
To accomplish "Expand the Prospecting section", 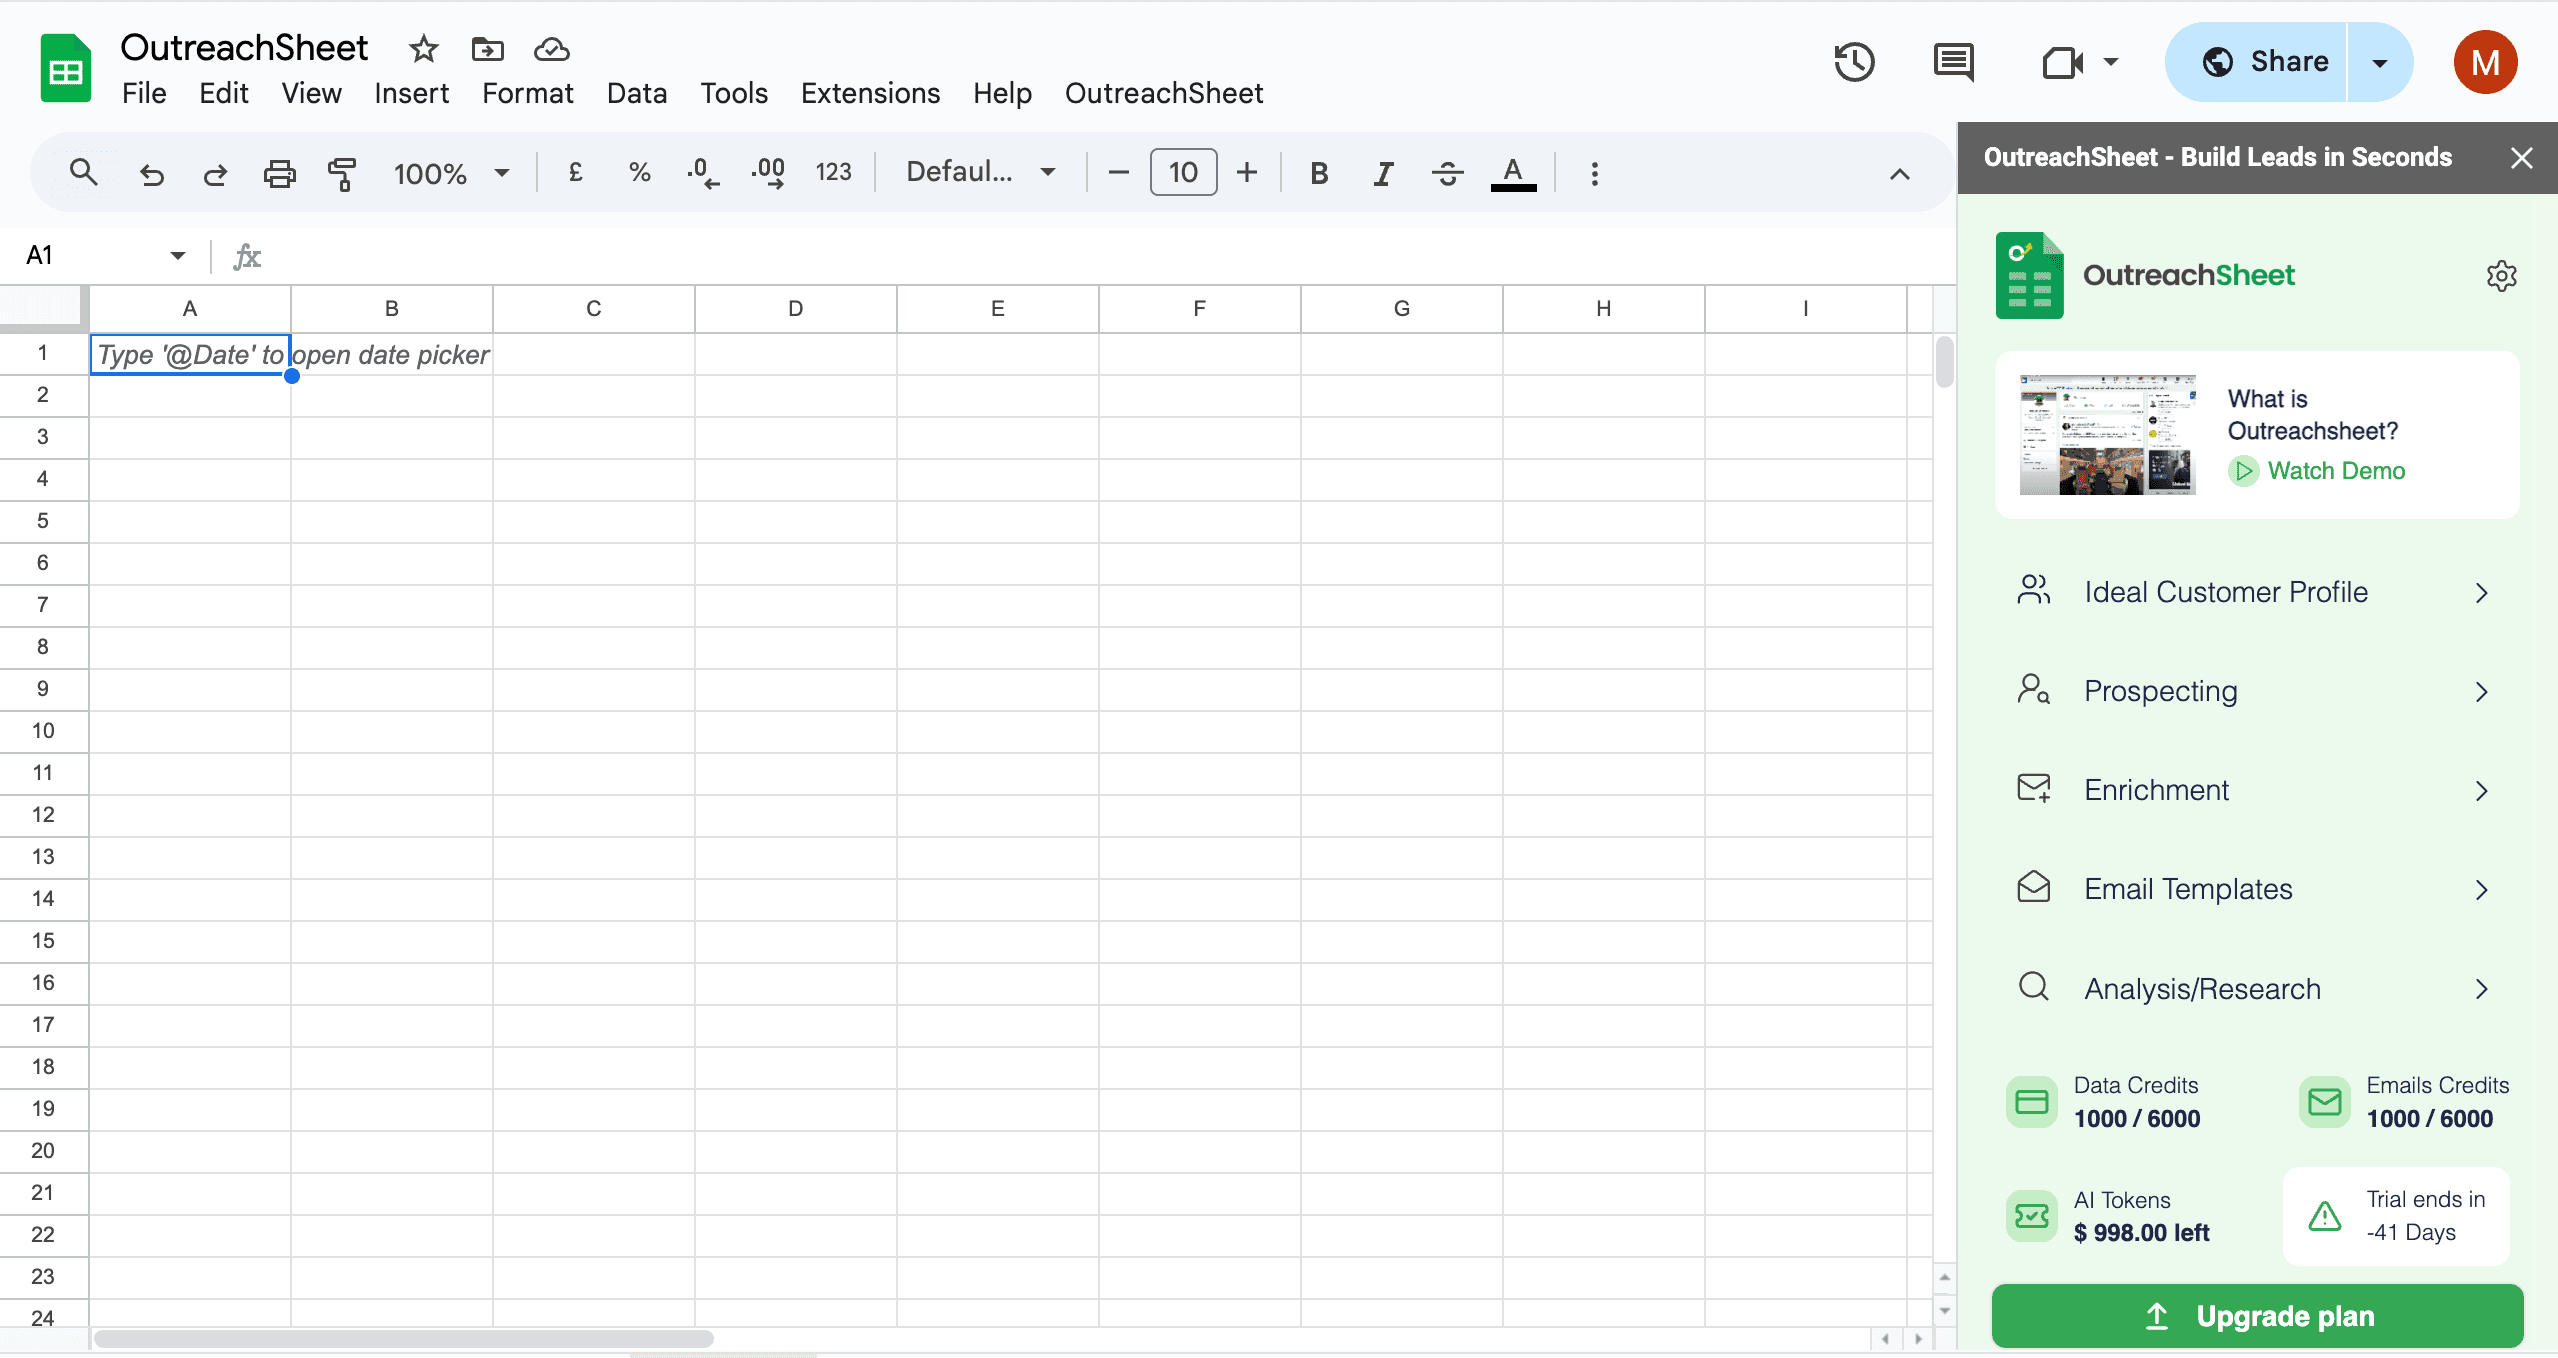I will tap(2256, 691).
